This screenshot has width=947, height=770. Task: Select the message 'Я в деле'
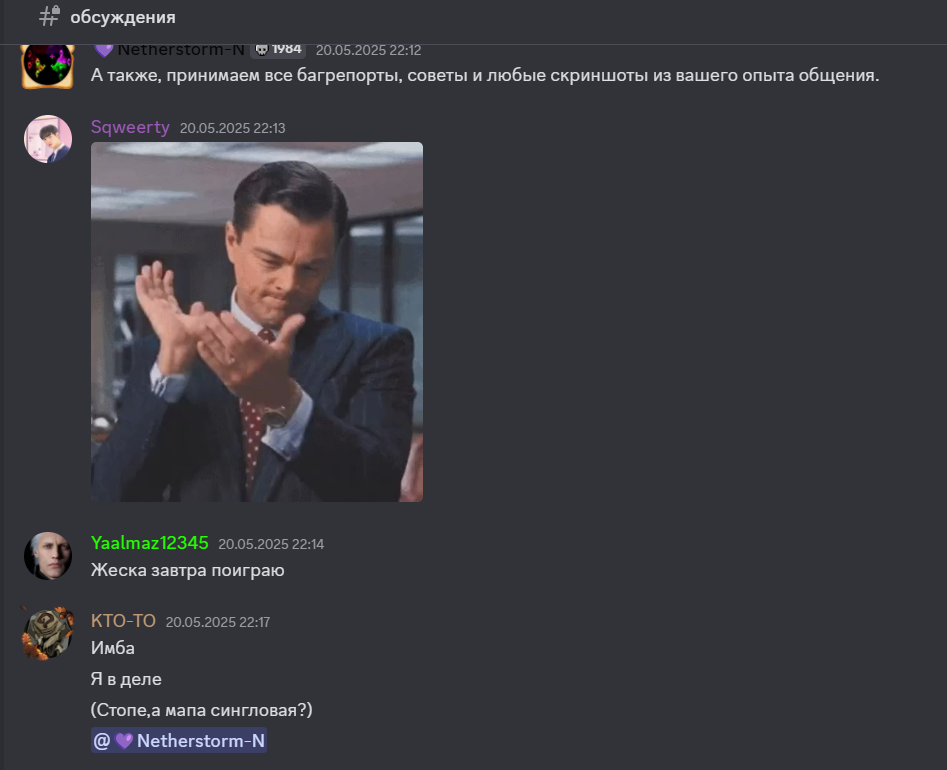coord(126,679)
